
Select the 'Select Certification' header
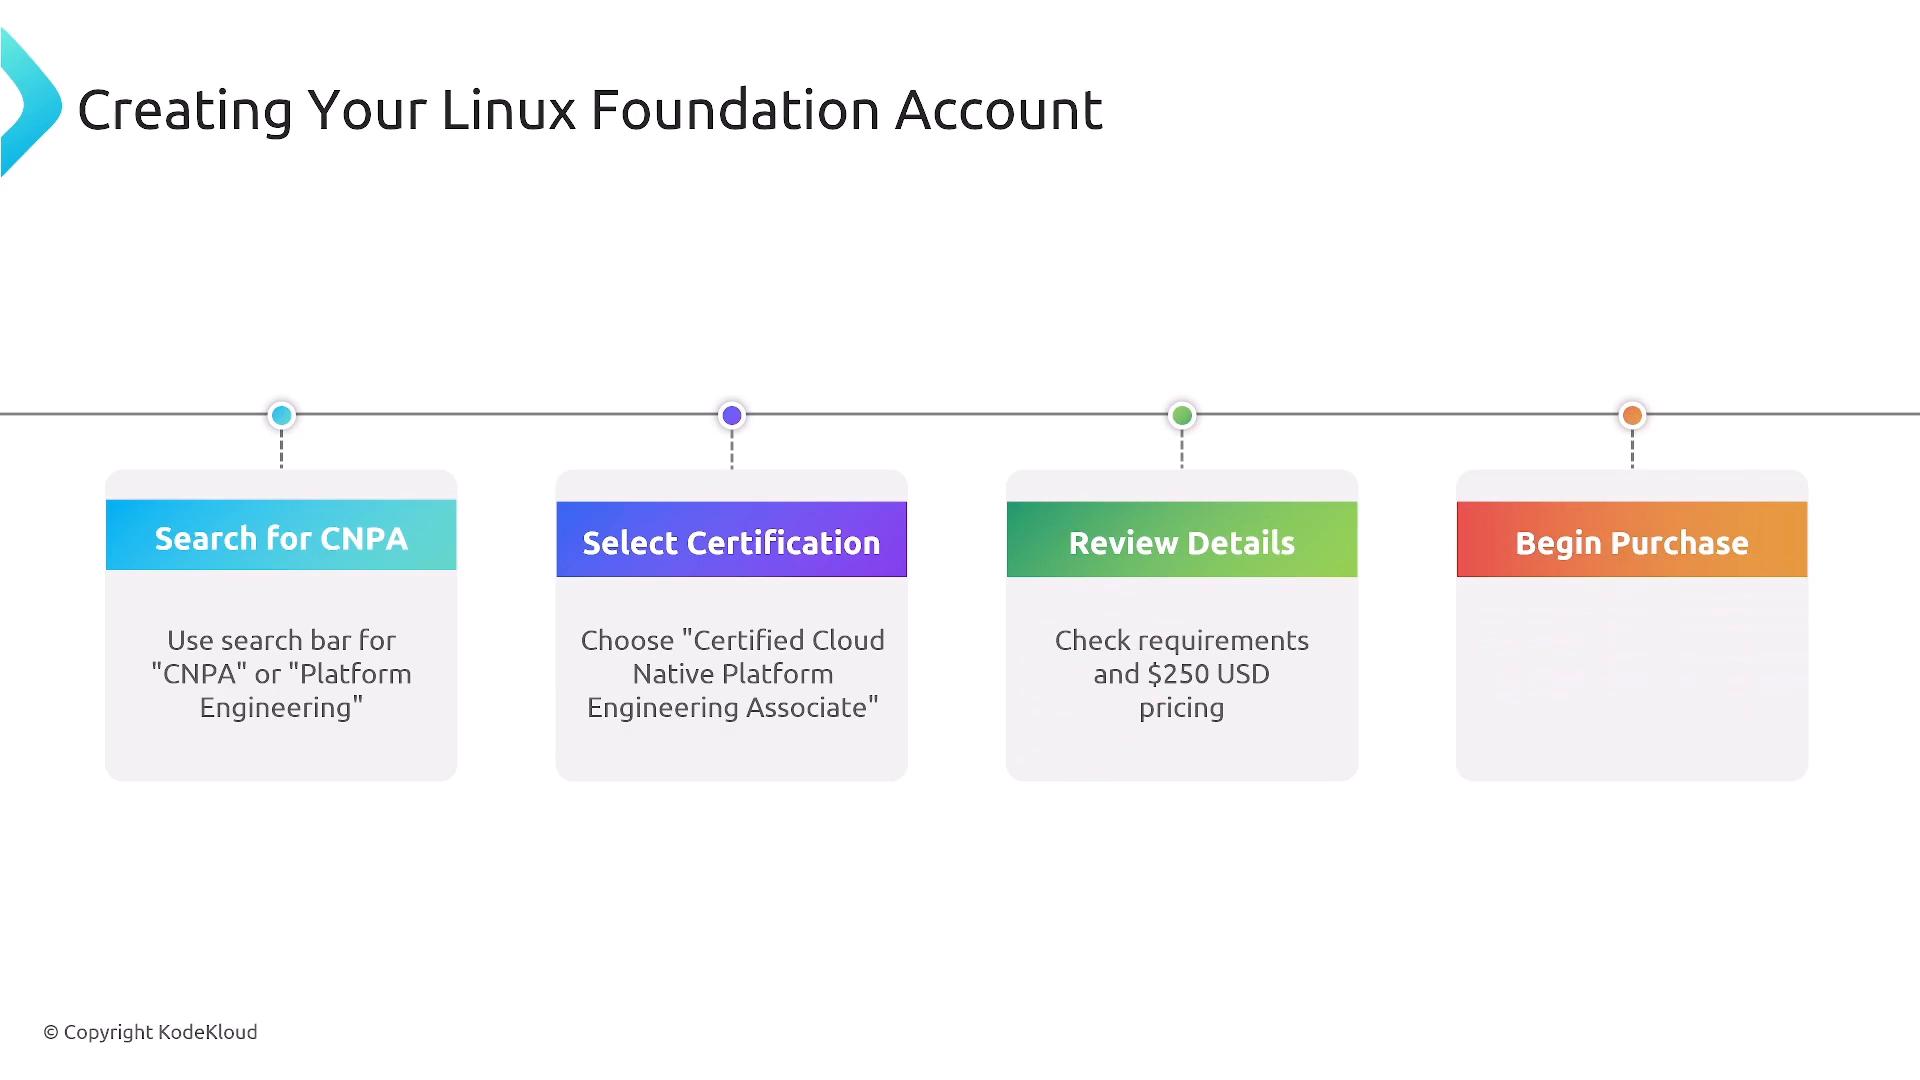click(x=732, y=539)
